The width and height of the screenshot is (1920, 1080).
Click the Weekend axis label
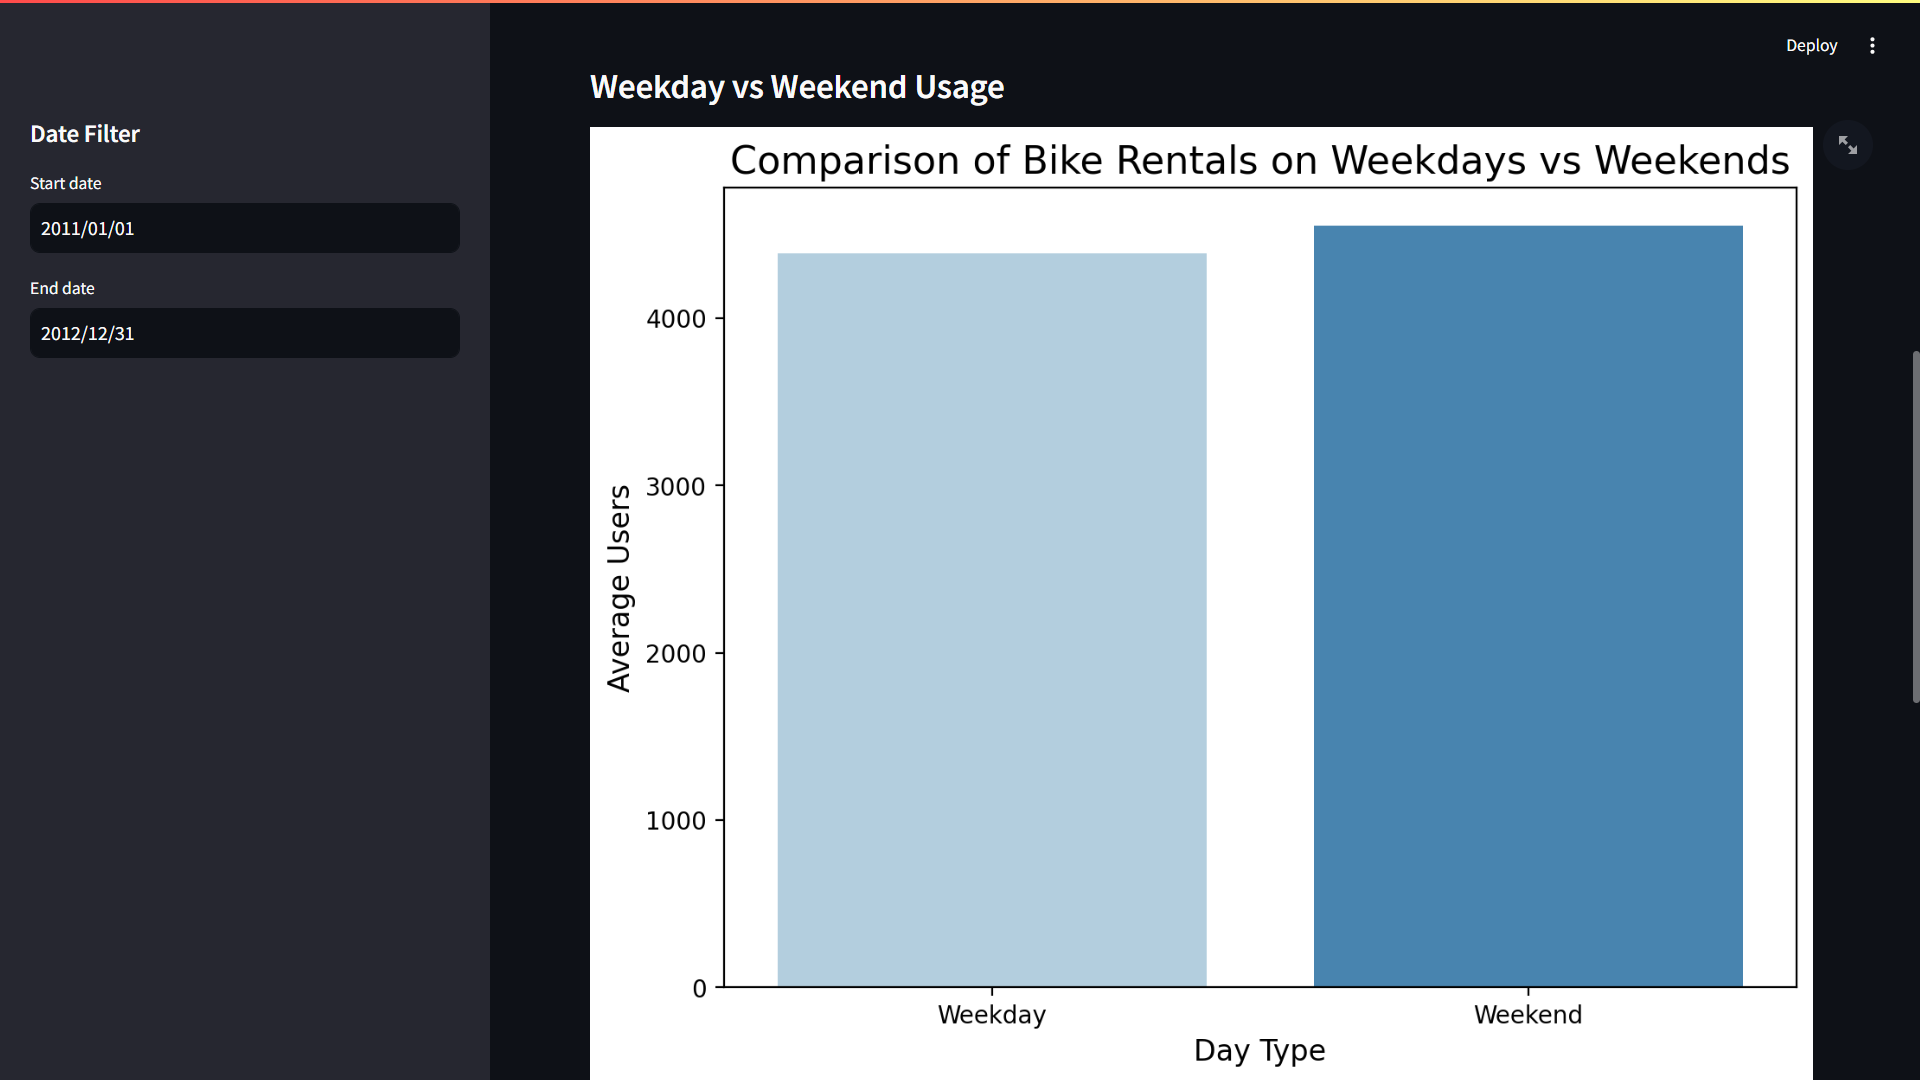point(1528,1015)
